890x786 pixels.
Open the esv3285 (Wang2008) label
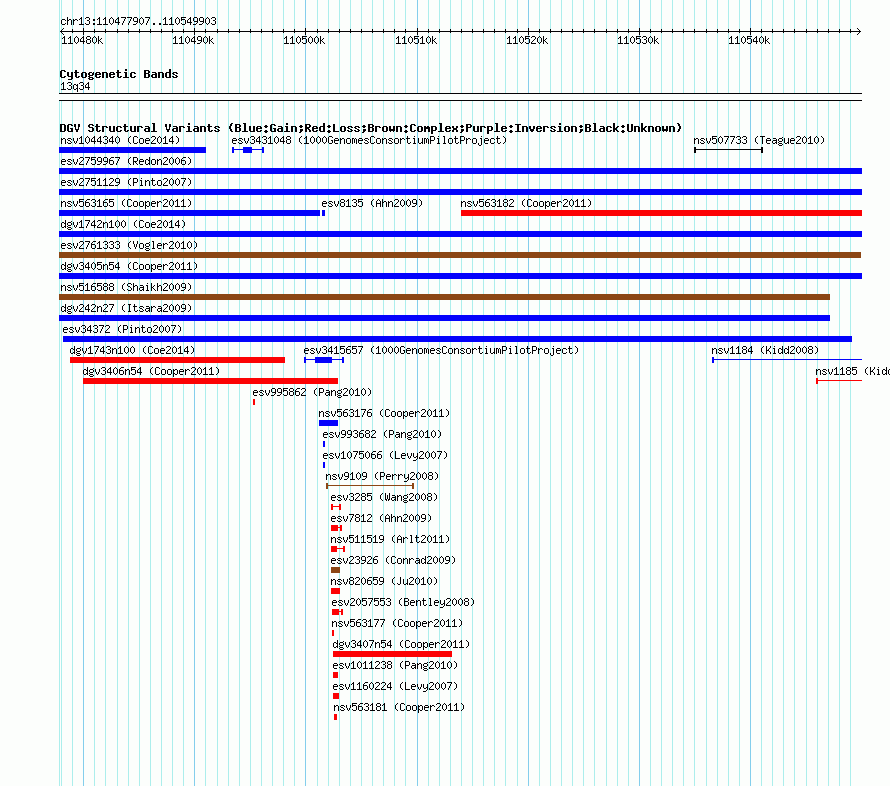[384, 497]
